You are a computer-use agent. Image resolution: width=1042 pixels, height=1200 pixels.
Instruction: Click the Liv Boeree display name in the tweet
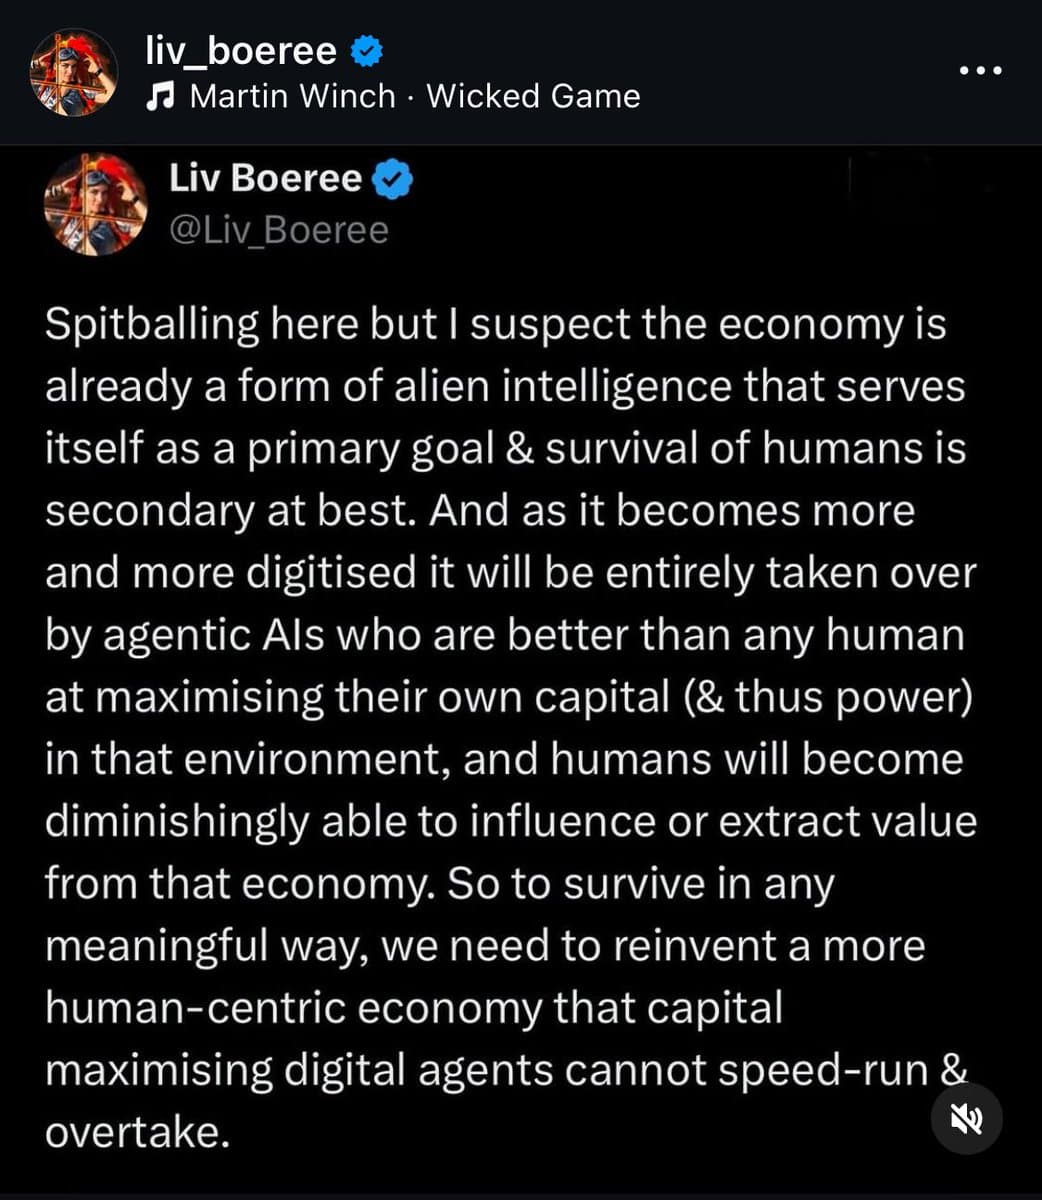(x=265, y=178)
